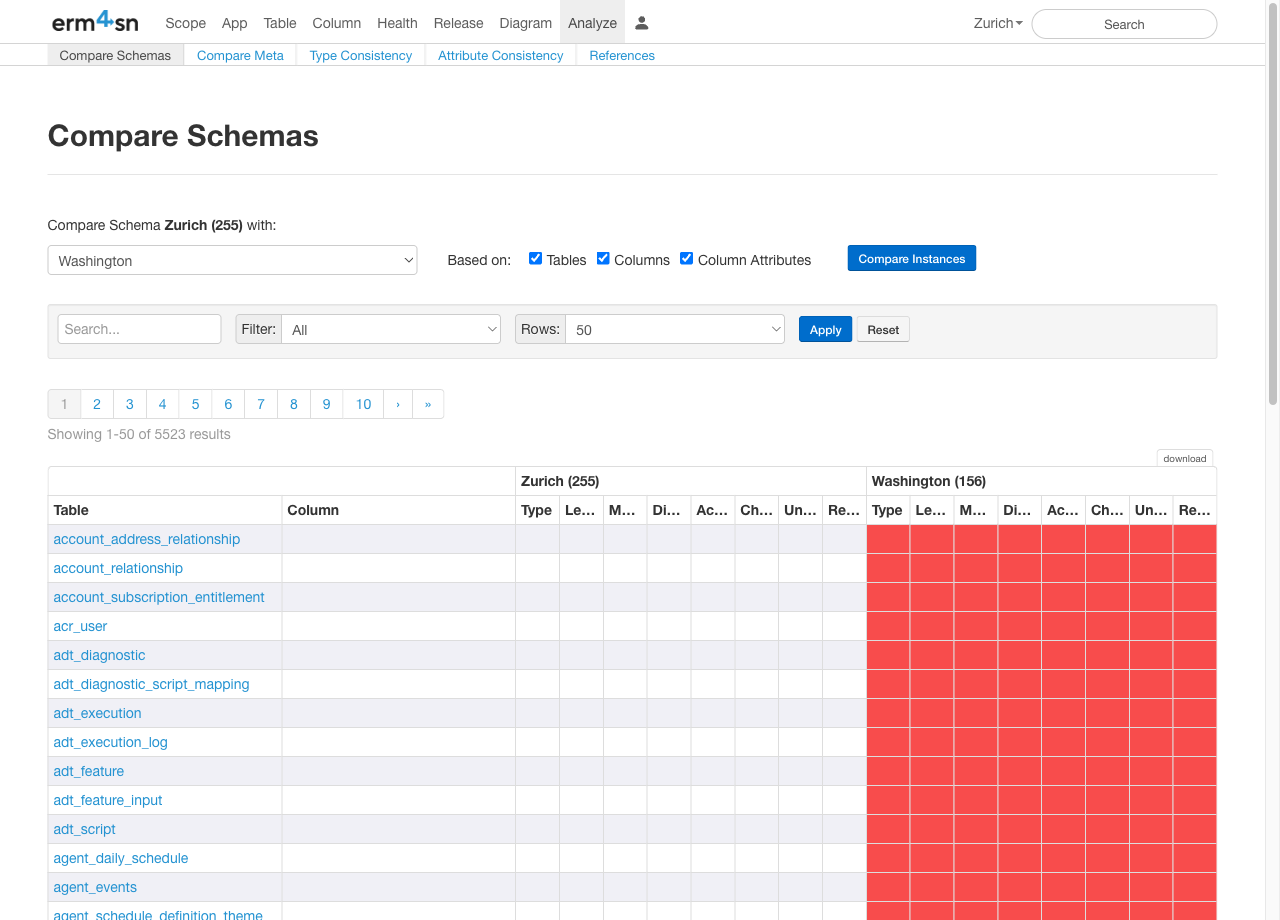Open the acr_user table link
Screen dimensions: 1280x920
(x=80, y=626)
